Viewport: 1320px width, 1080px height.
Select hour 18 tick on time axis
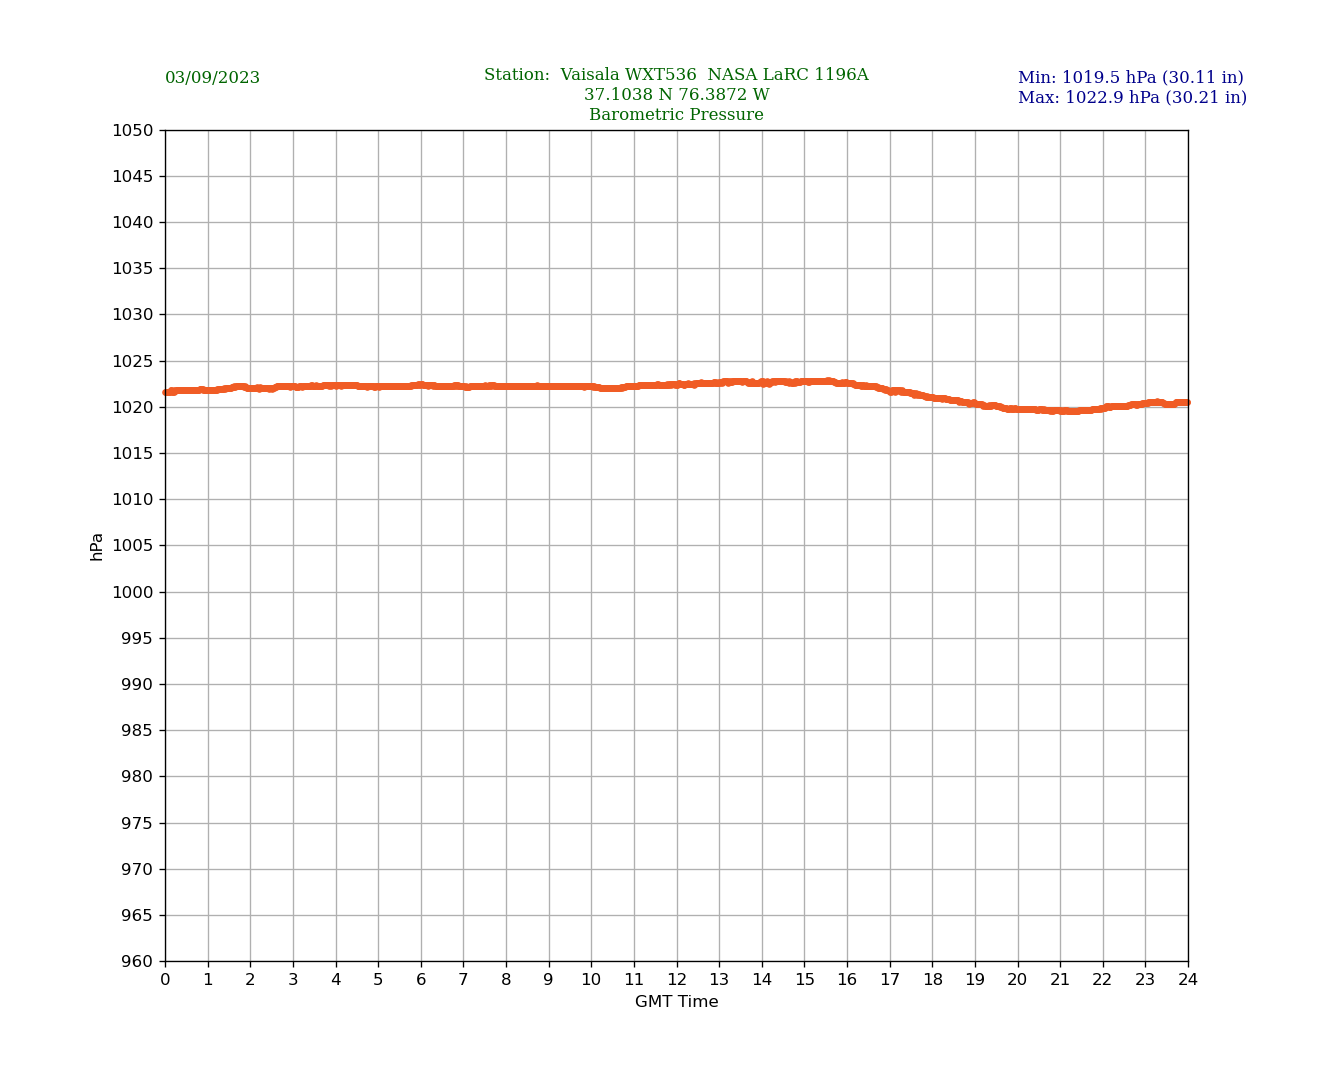(x=932, y=980)
